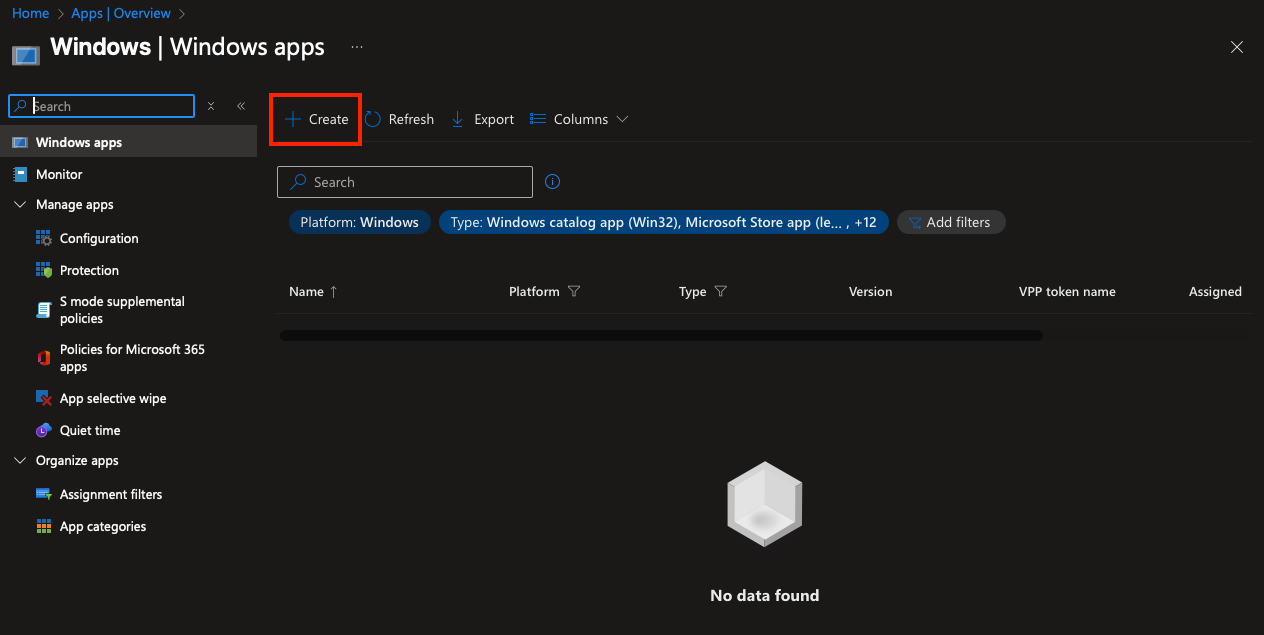The width and height of the screenshot is (1264, 635).
Task: Click the Refresh label in toolbar
Action: point(411,119)
